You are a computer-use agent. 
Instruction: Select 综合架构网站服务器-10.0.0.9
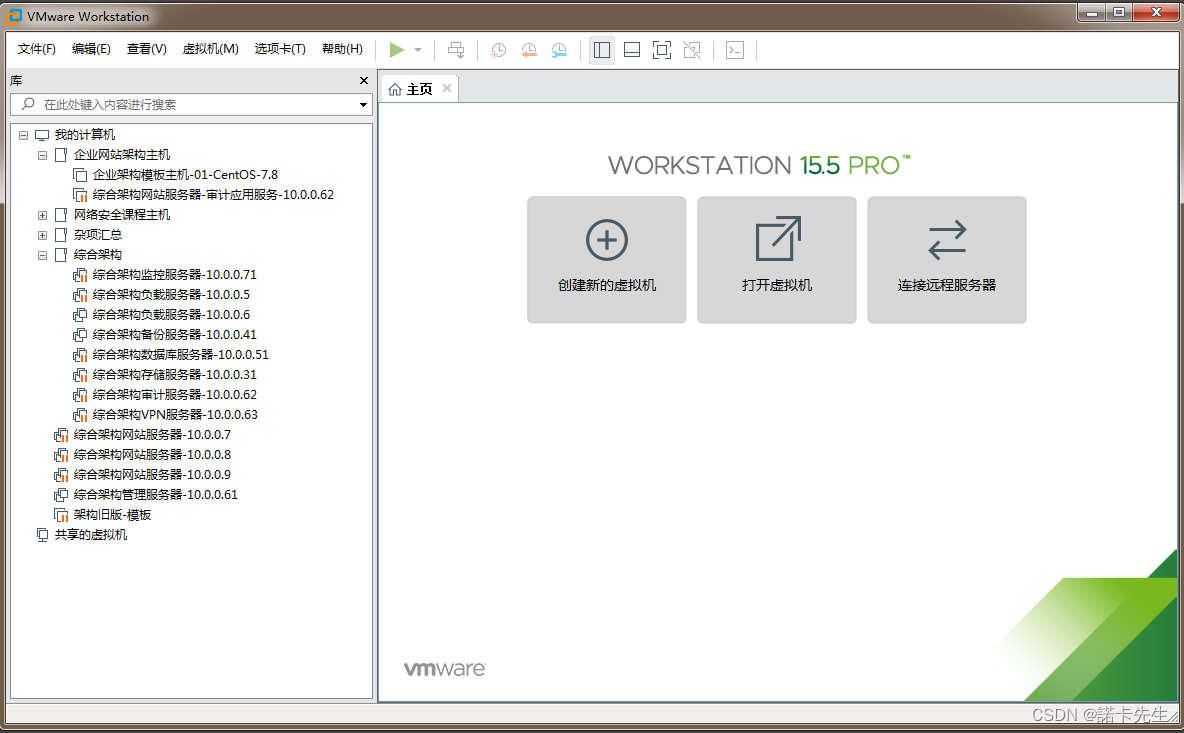(x=152, y=475)
